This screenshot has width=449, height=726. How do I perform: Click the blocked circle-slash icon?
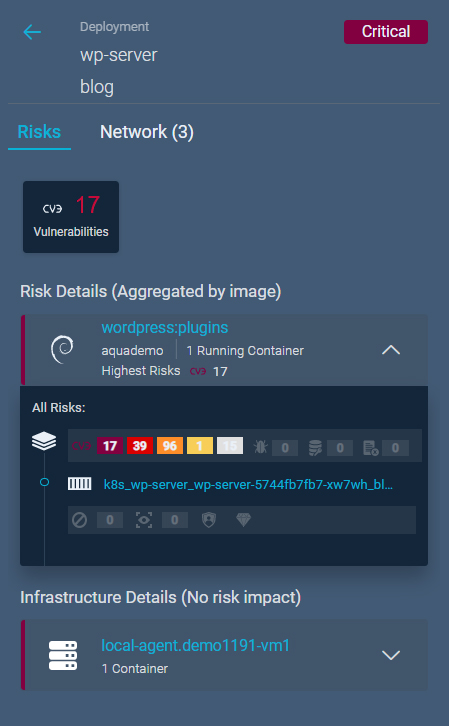[80, 520]
